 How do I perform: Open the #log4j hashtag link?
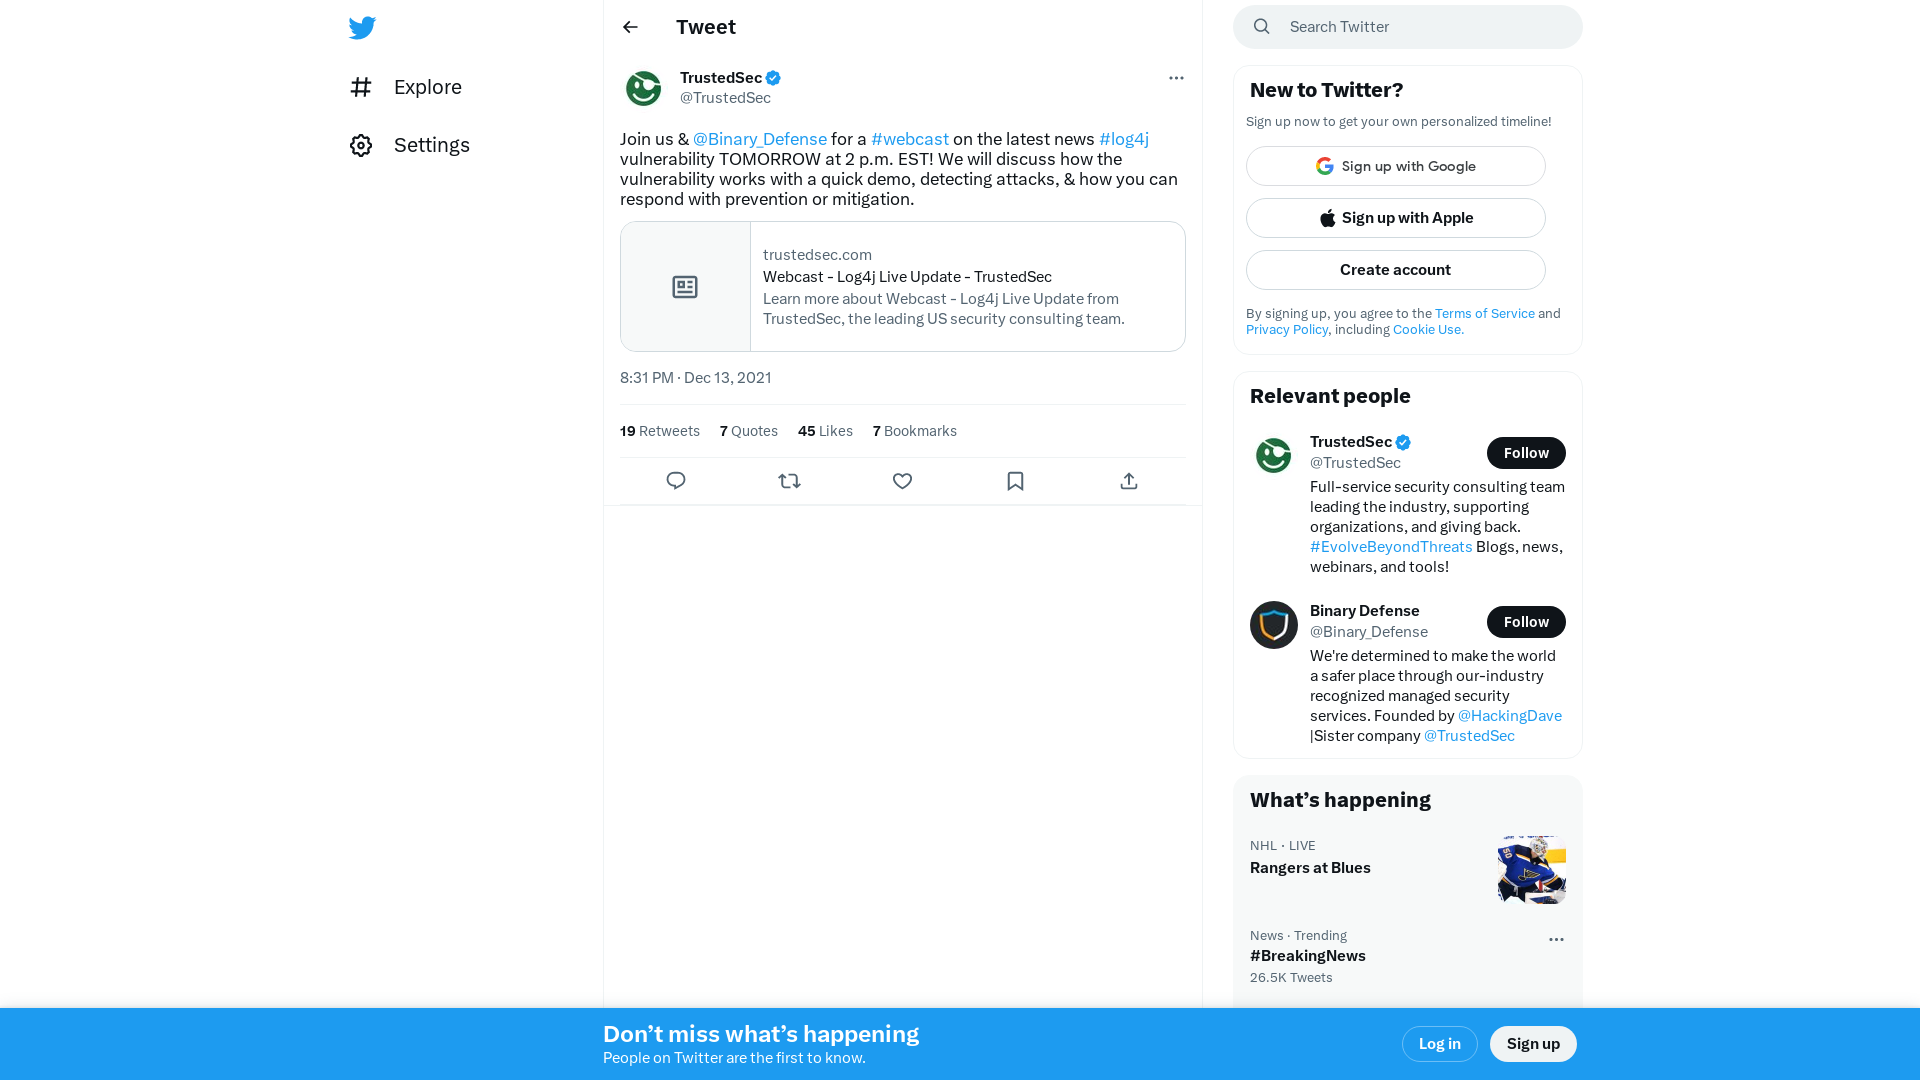(x=1124, y=139)
